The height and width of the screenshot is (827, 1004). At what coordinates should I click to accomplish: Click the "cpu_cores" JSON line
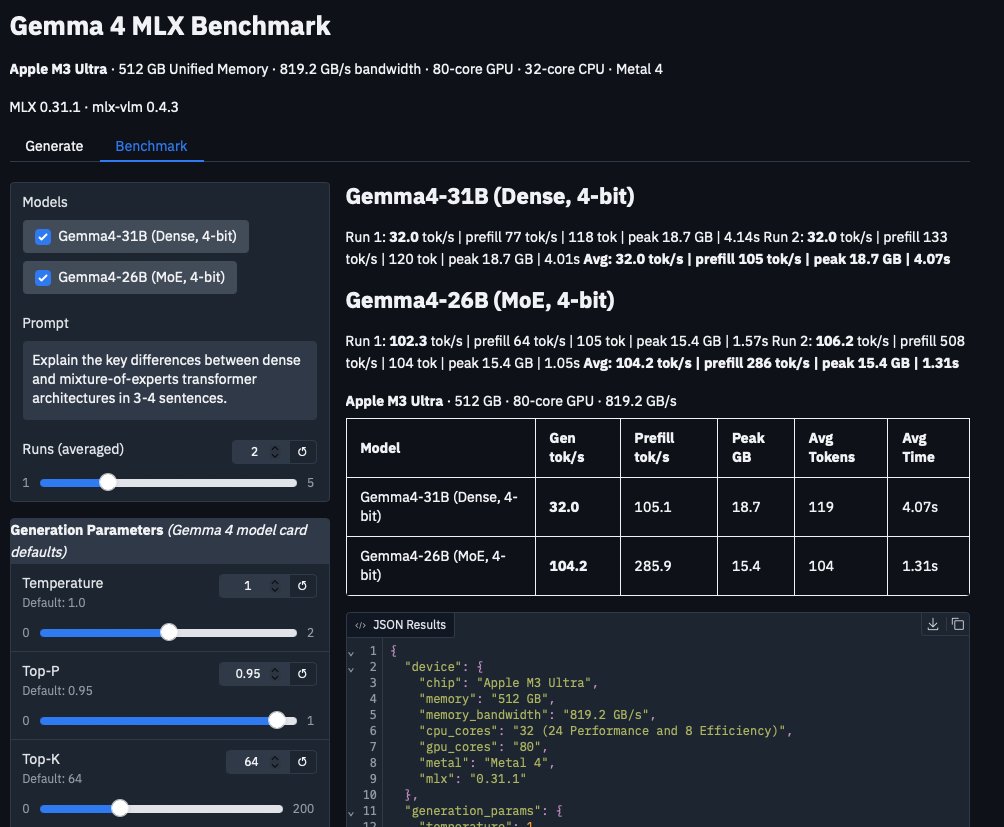pos(605,731)
